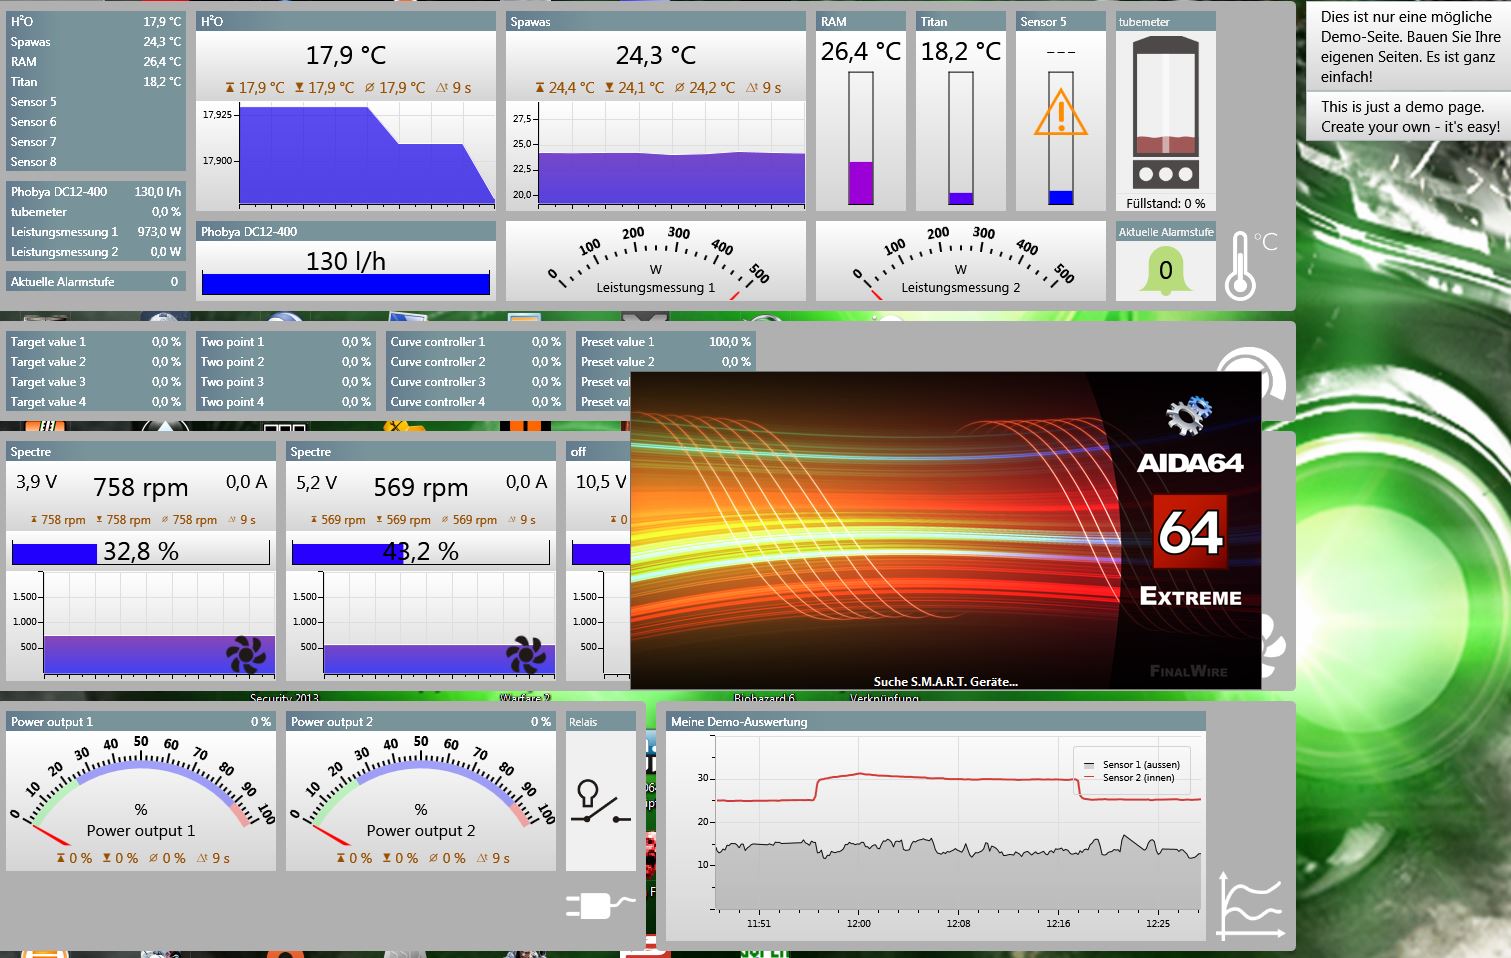Select the Sensor 6 list row
1511x958 pixels.
point(96,121)
